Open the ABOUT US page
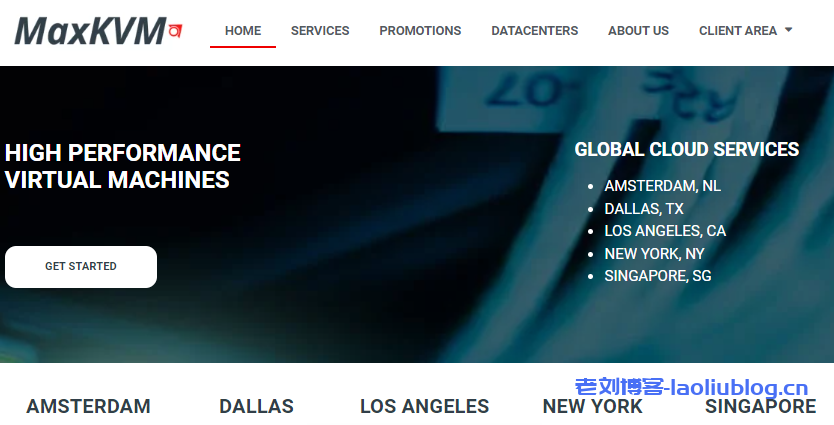Viewport: 834px width, 425px height. click(638, 31)
